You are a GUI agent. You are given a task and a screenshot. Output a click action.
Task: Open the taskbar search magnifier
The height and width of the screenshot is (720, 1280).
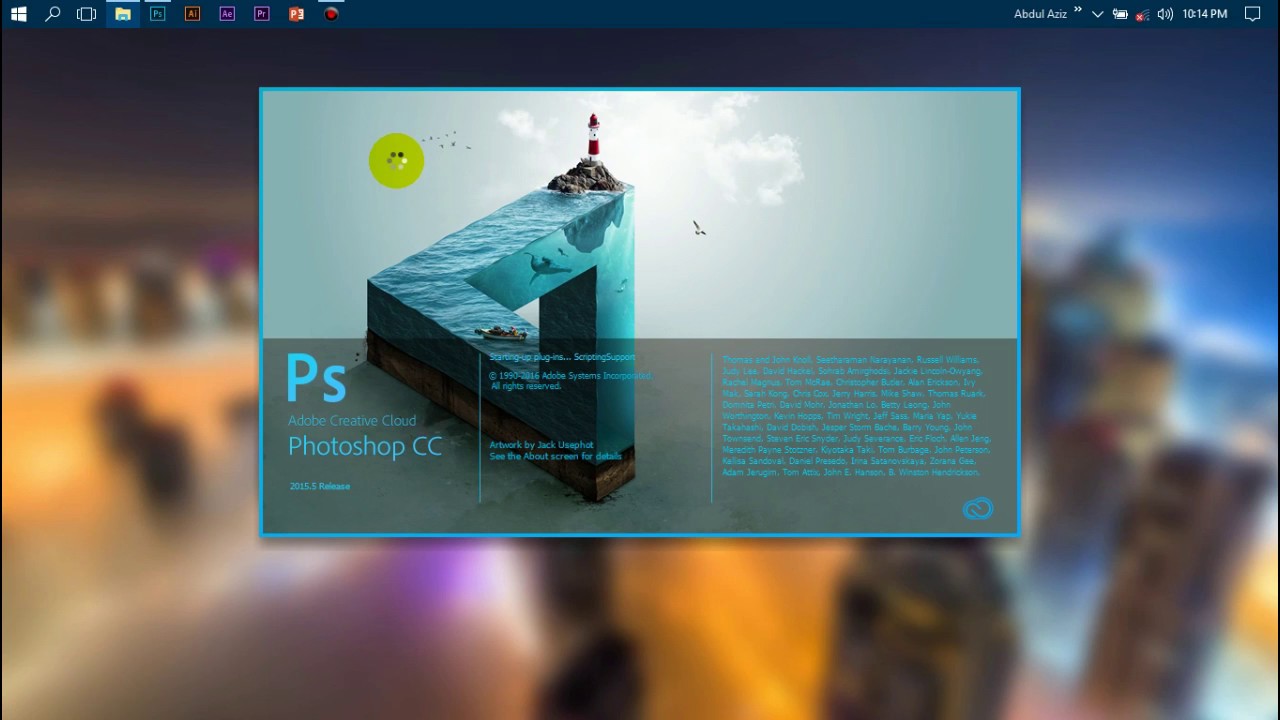click(53, 14)
